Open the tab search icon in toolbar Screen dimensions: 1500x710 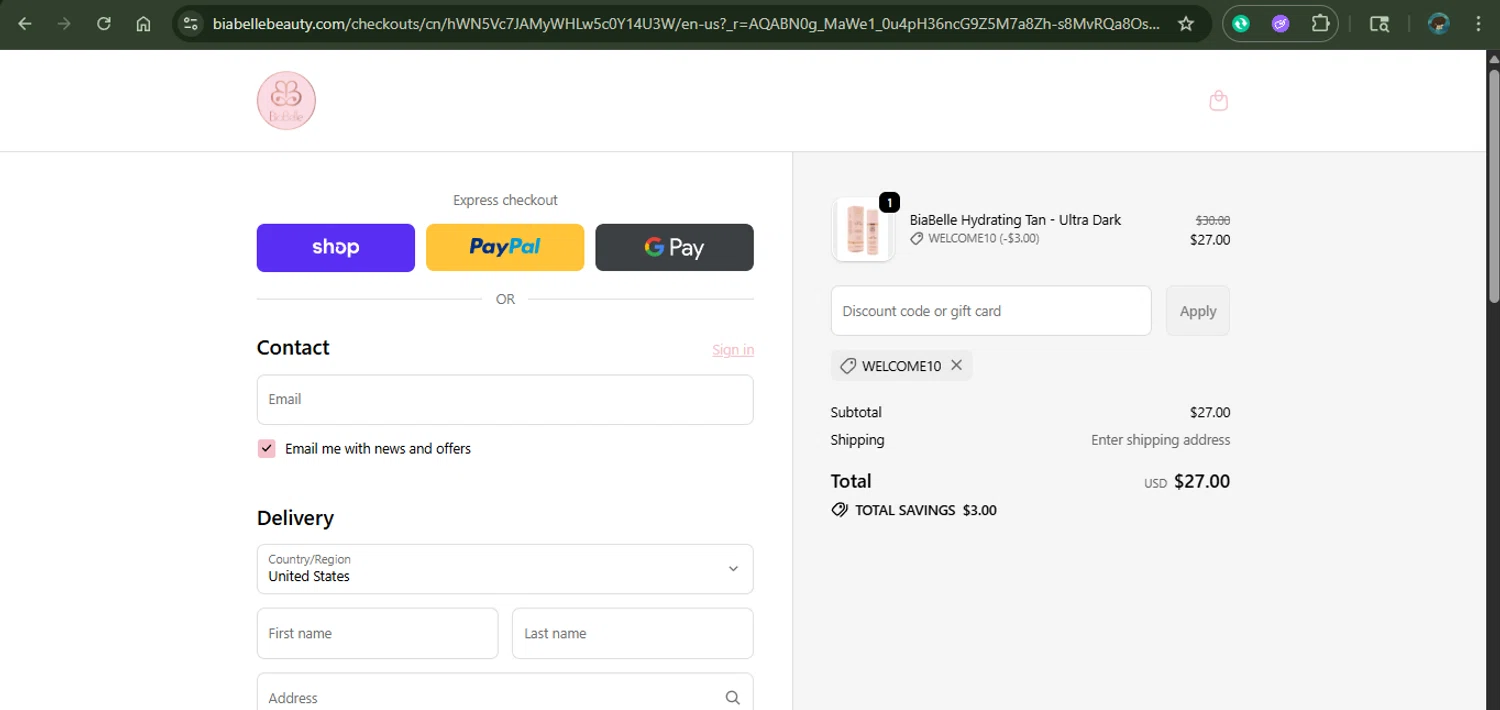tap(1379, 24)
